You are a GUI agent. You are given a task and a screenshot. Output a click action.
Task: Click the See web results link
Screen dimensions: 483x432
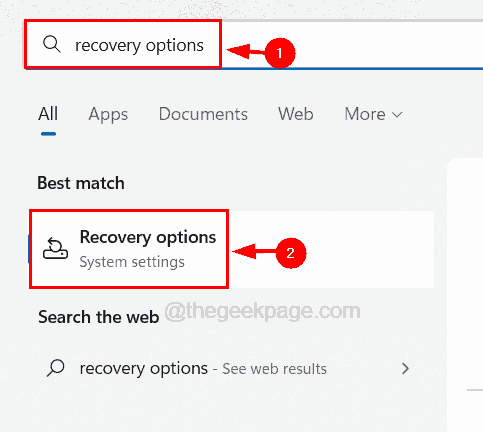(274, 369)
